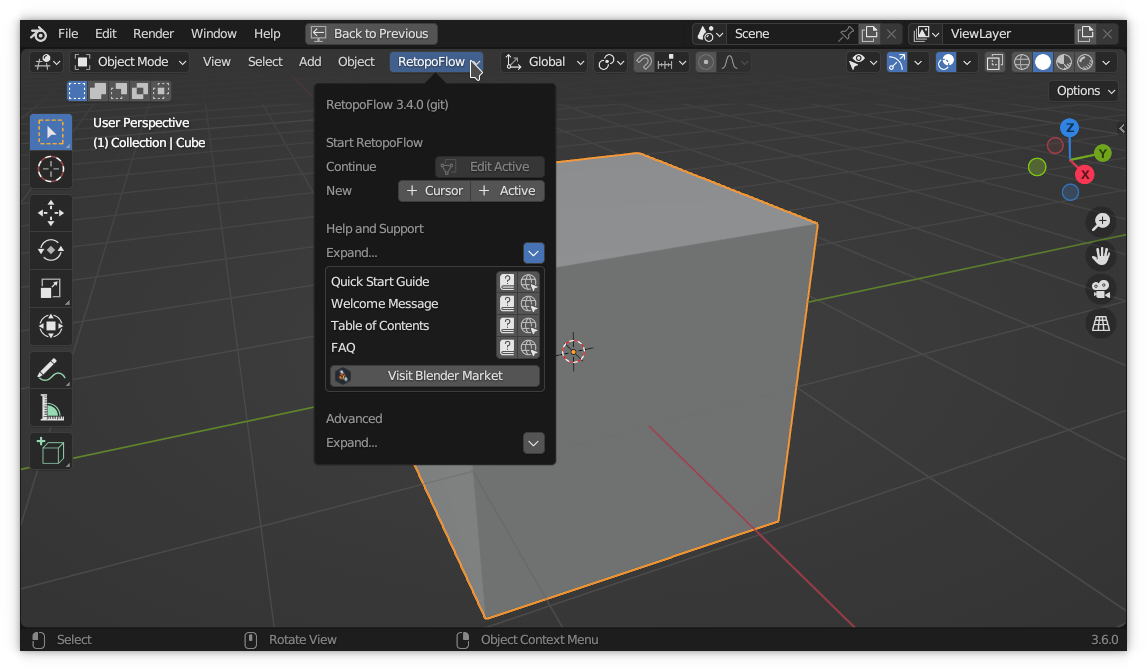Select the Annotate tool
The width and height of the screenshot is (1147, 671).
click(50, 370)
